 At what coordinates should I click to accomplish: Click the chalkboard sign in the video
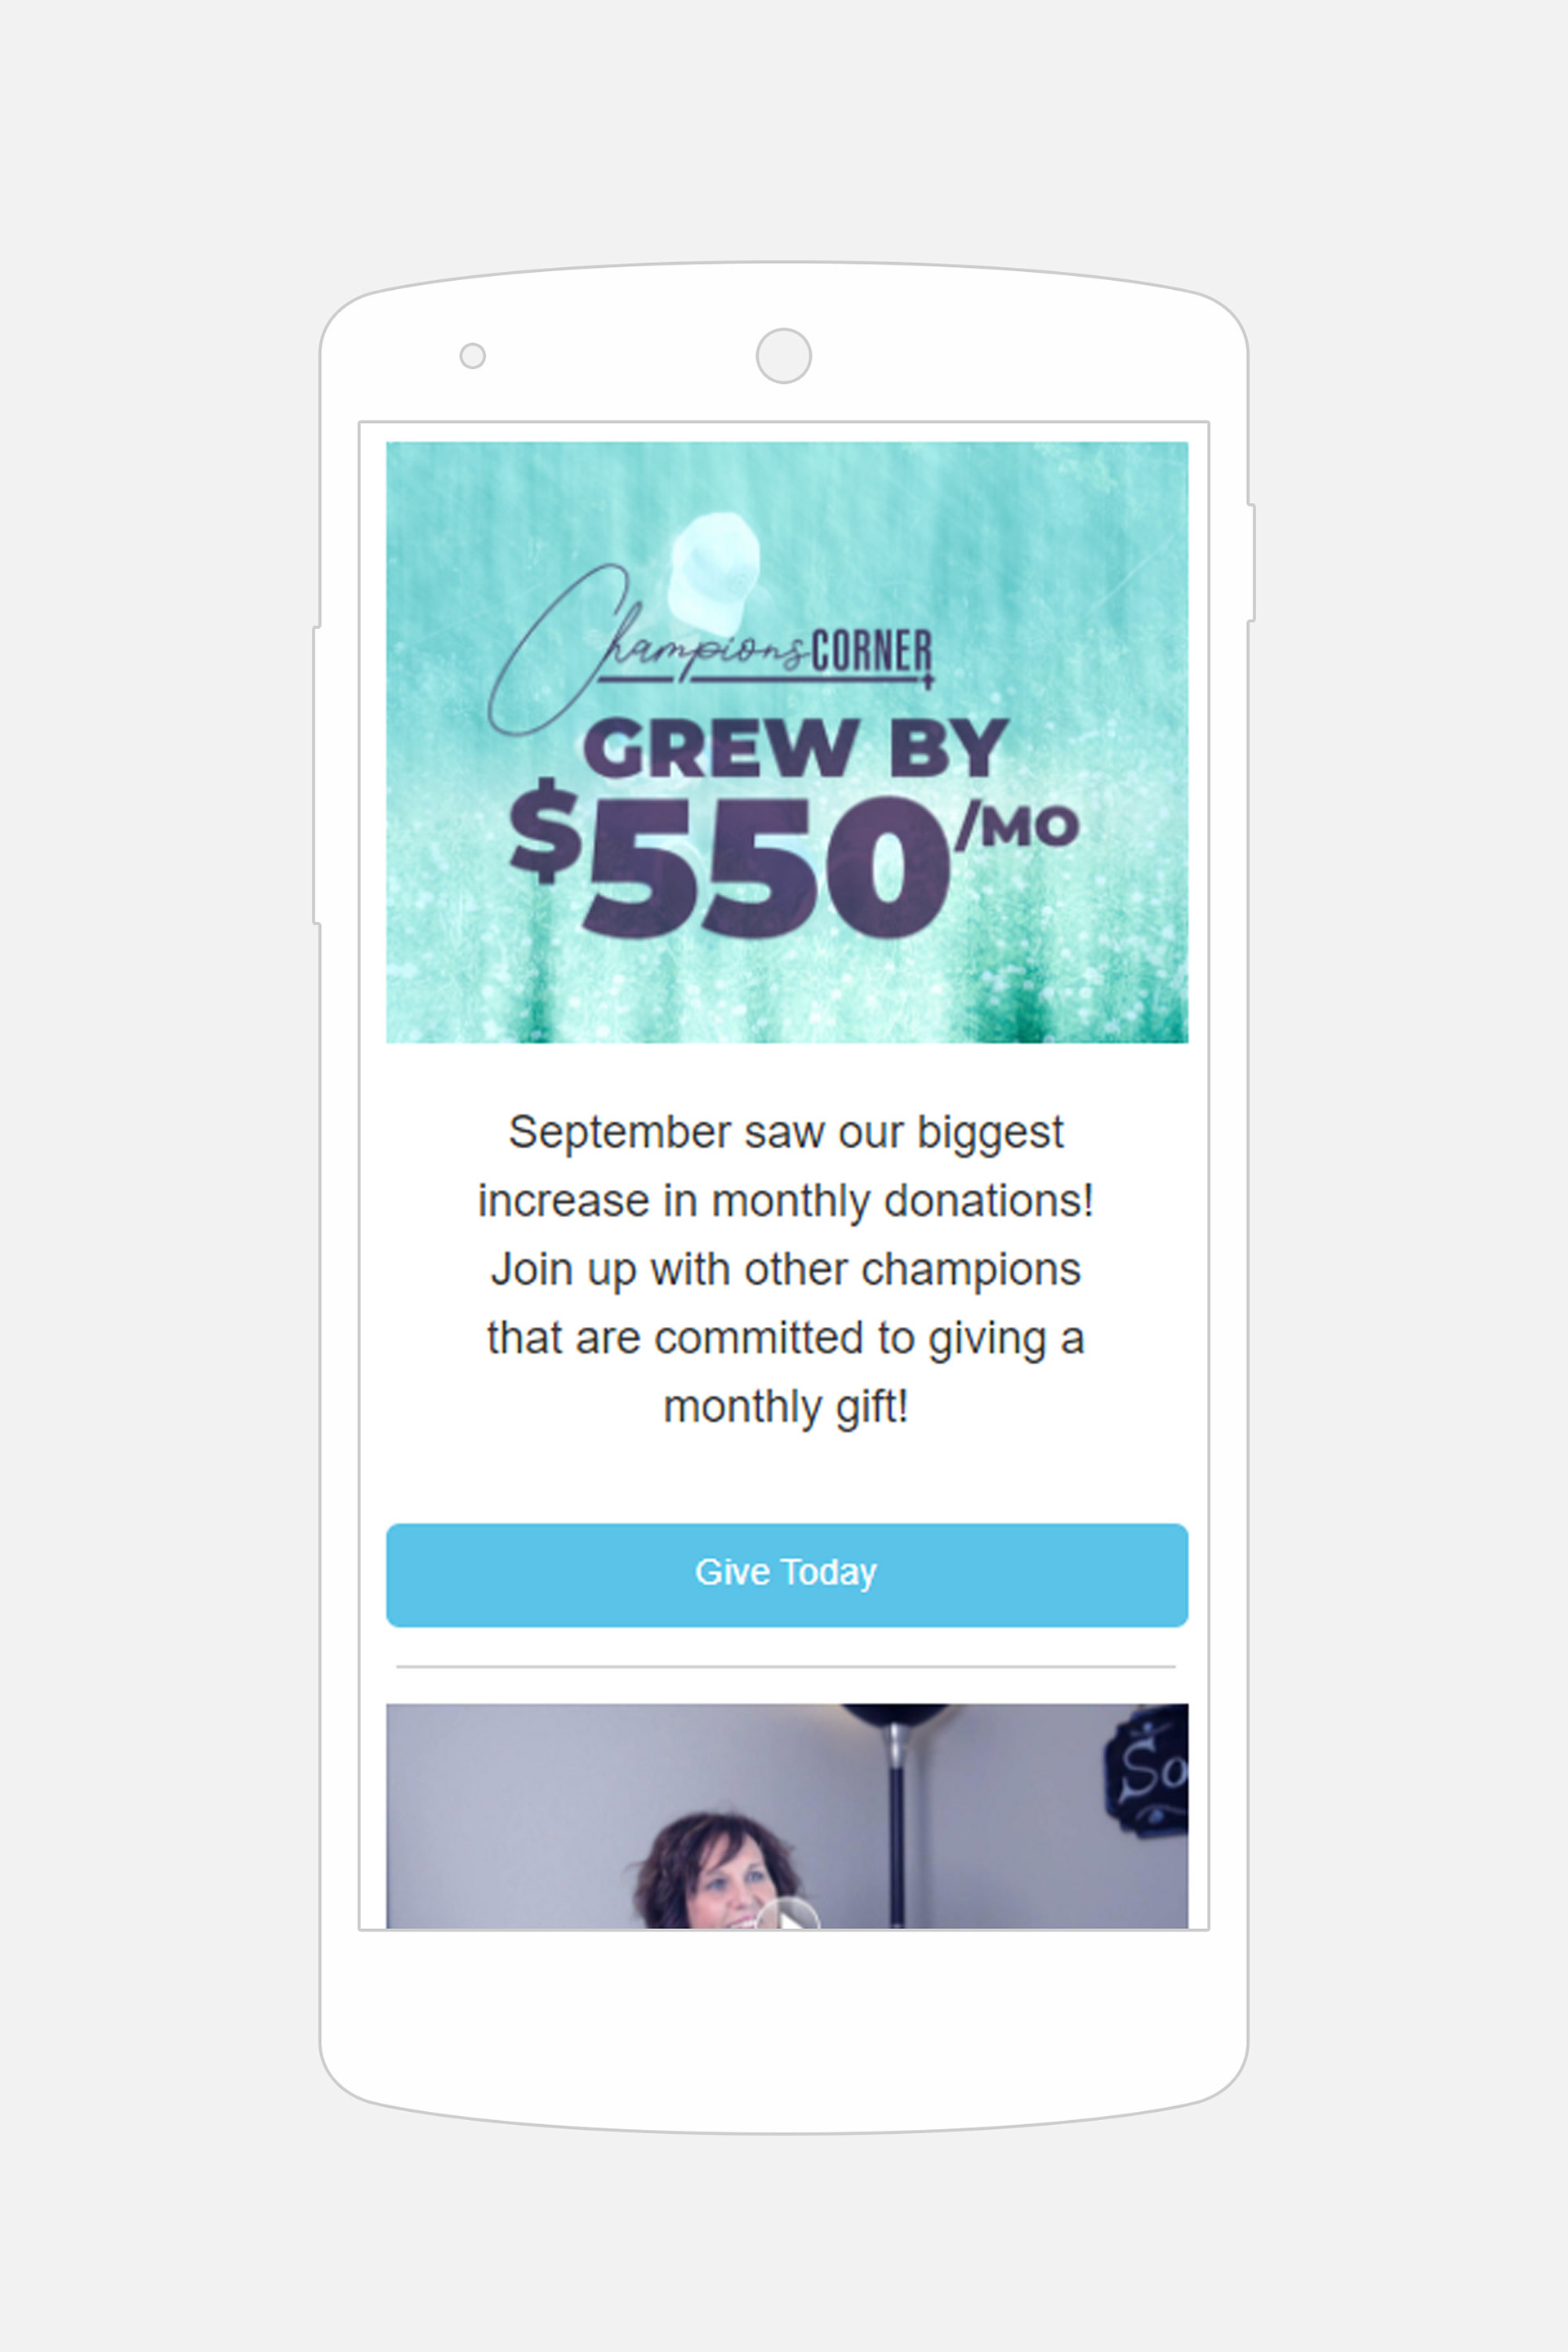tap(1147, 1771)
